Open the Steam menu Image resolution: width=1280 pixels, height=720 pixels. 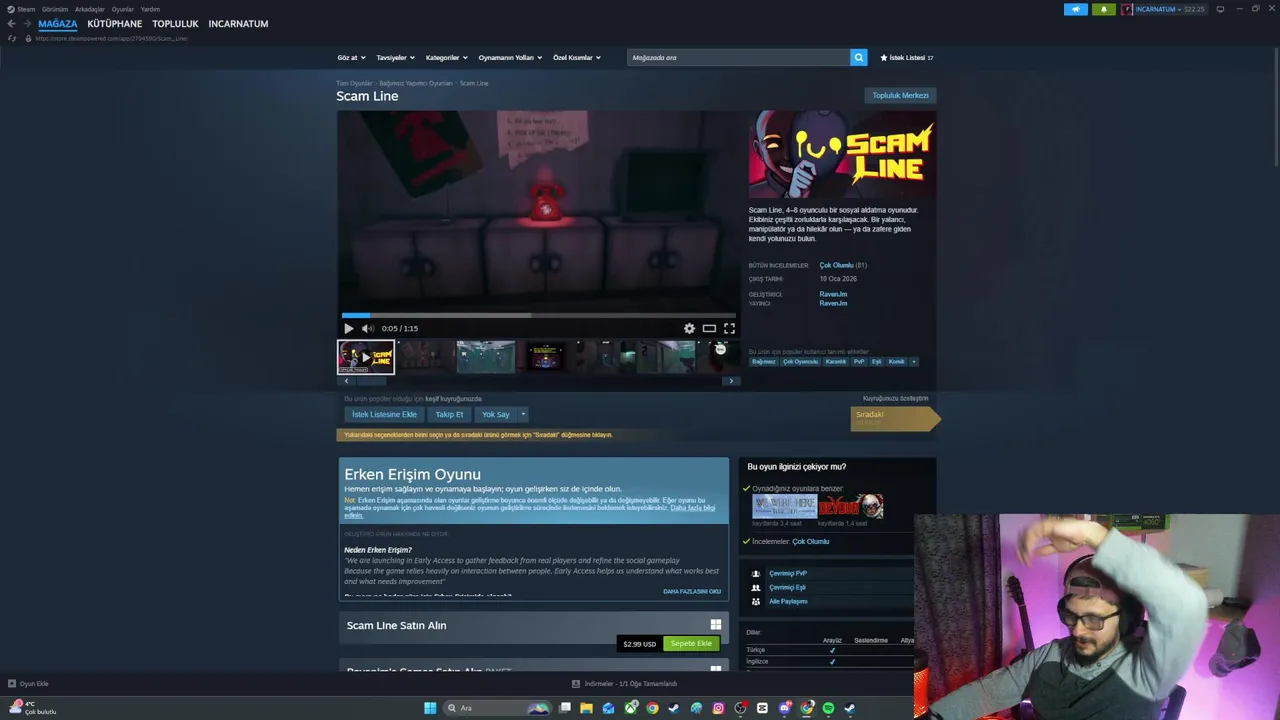[26, 9]
